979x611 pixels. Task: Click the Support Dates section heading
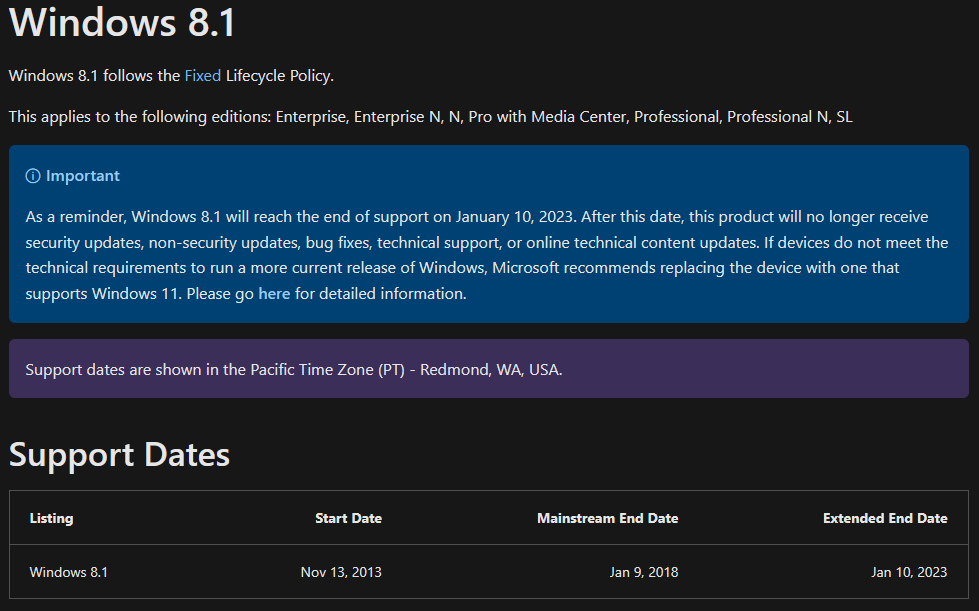[119, 455]
